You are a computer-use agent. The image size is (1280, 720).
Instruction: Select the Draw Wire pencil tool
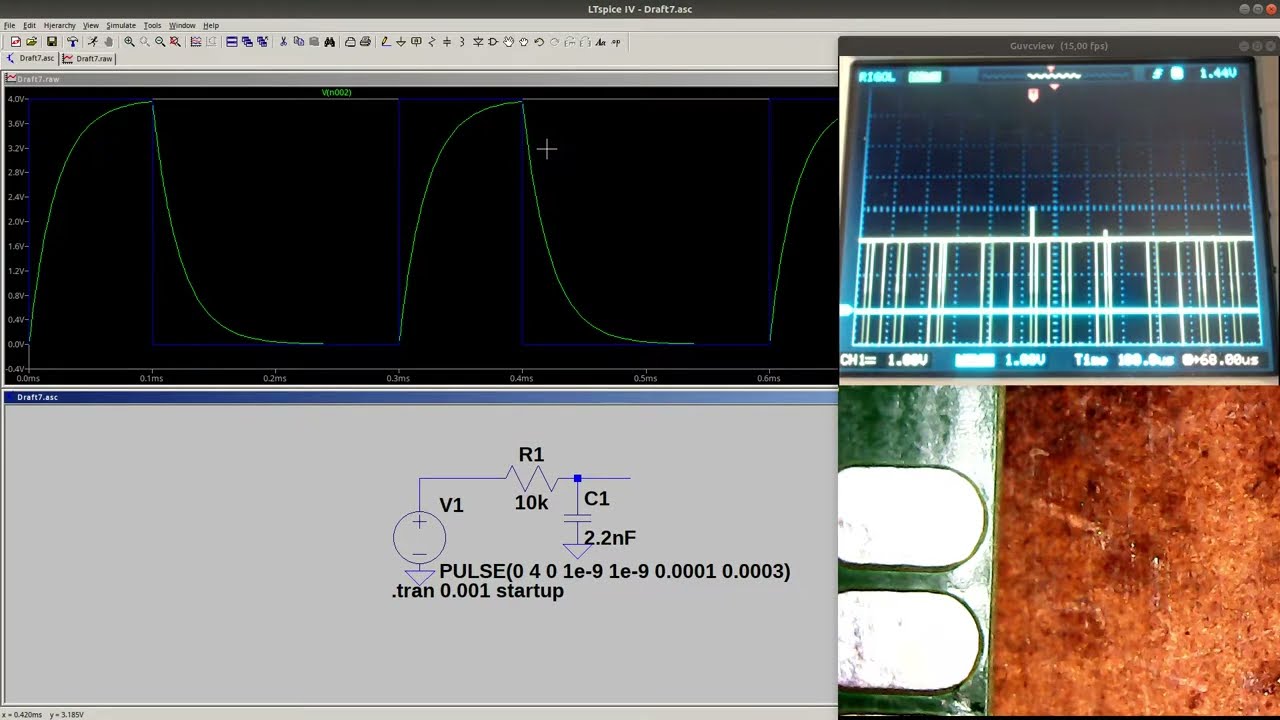[385, 42]
